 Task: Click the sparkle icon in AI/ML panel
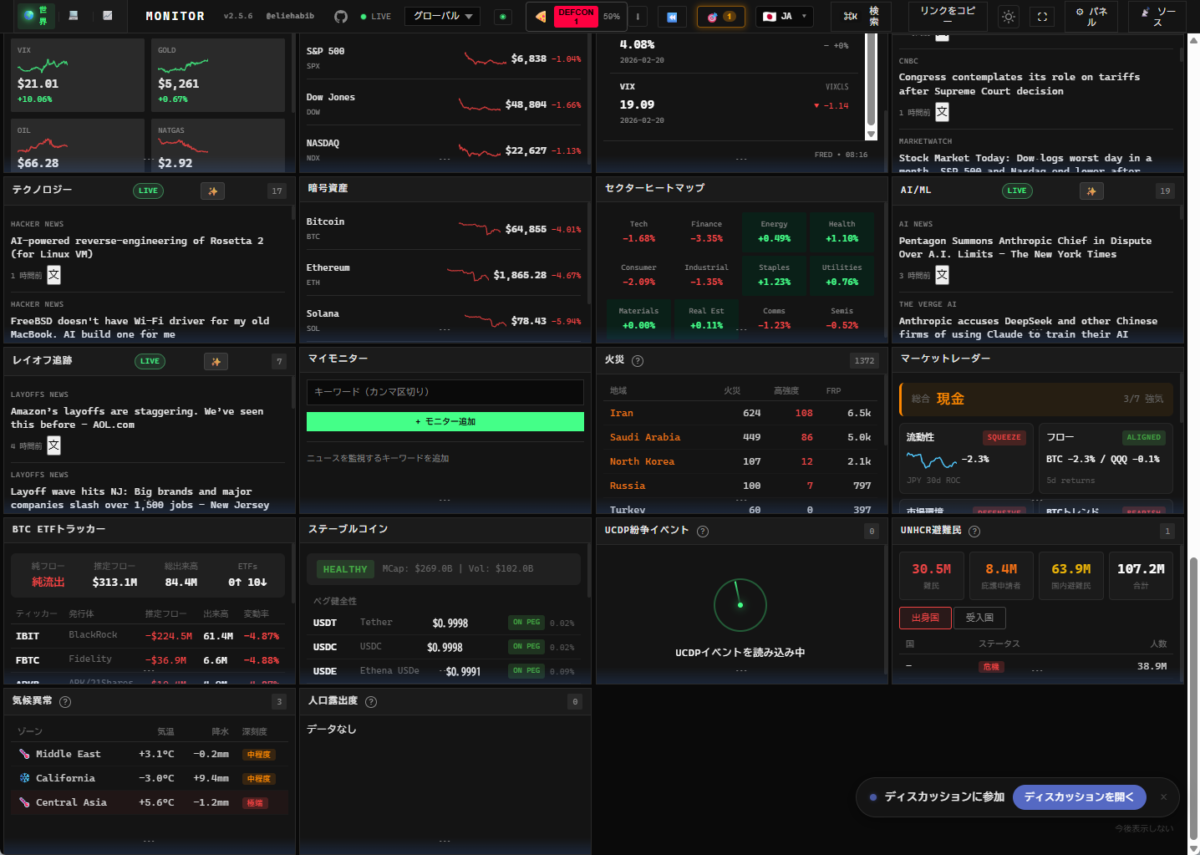(1091, 191)
